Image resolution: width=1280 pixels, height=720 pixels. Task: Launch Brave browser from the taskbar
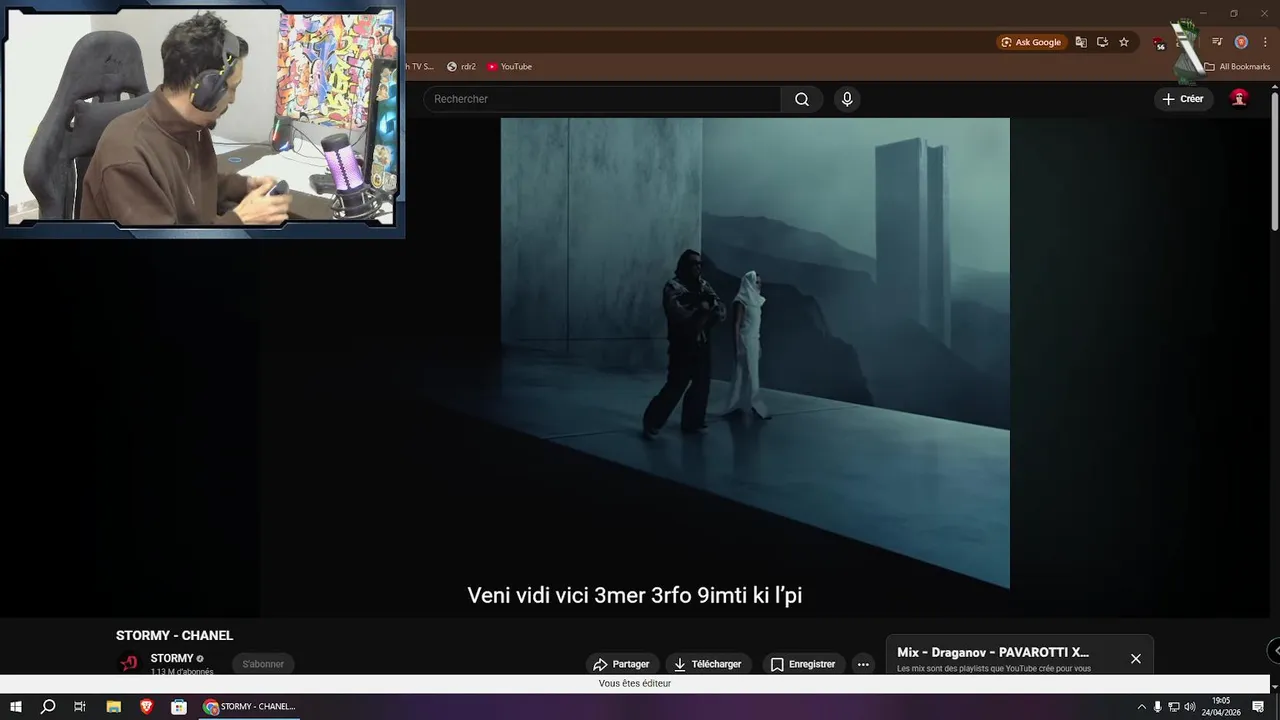click(x=146, y=707)
